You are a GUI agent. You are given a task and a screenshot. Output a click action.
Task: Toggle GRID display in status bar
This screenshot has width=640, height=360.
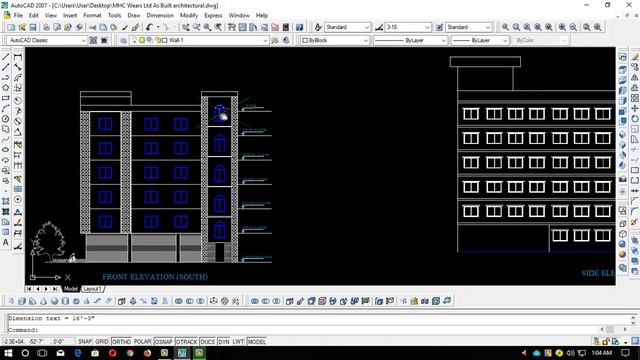point(102,342)
